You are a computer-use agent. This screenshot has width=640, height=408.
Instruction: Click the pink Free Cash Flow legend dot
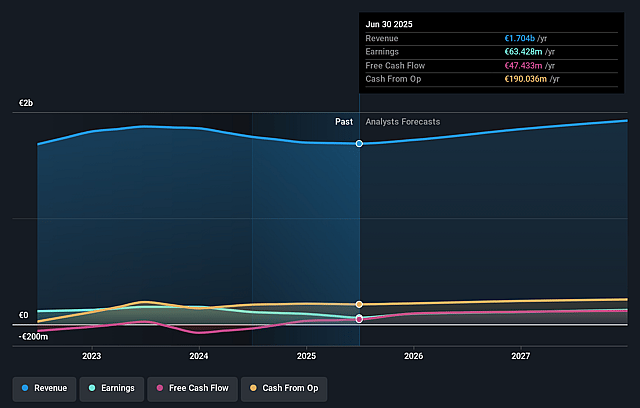point(160,388)
